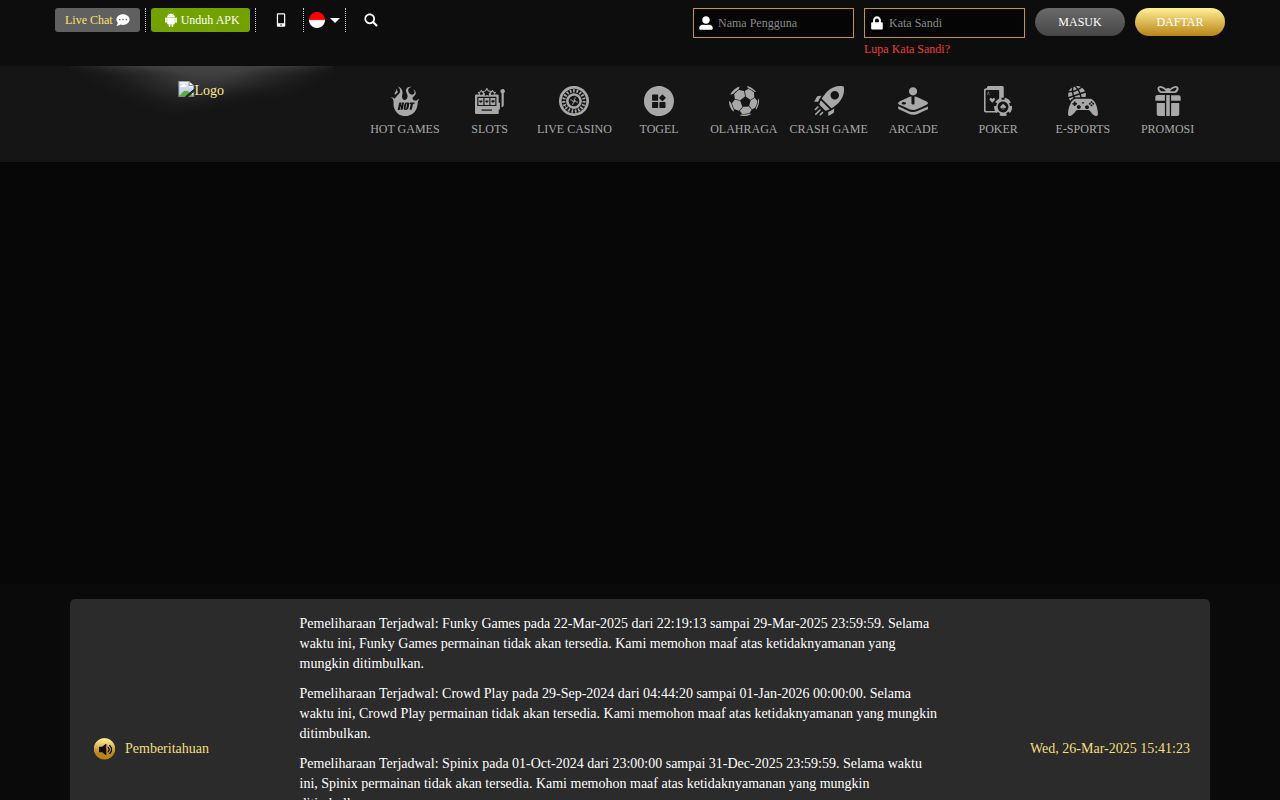Expand the Indonesian flag language dropdown
Image resolution: width=1280 pixels, height=800 pixels.
coord(324,19)
